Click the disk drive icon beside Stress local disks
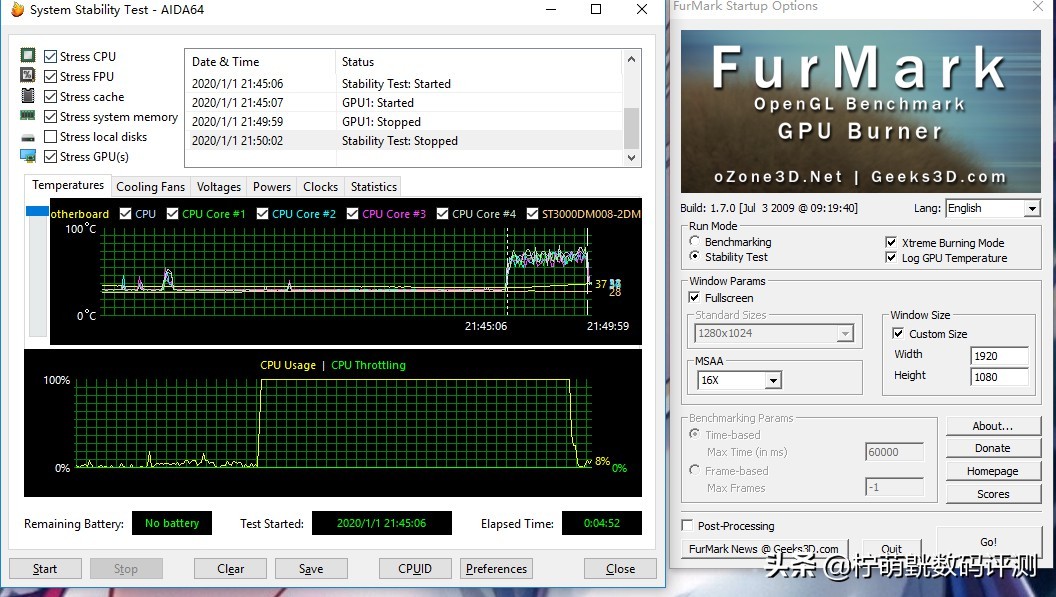Screen dimensions: 1056x597 click(x=28, y=137)
